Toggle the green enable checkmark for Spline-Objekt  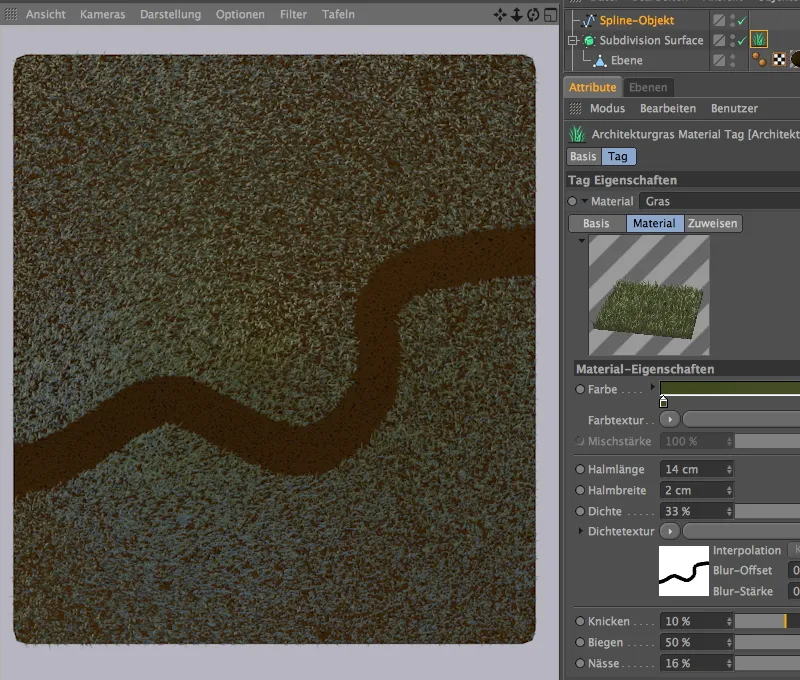click(x=741, y=20)
